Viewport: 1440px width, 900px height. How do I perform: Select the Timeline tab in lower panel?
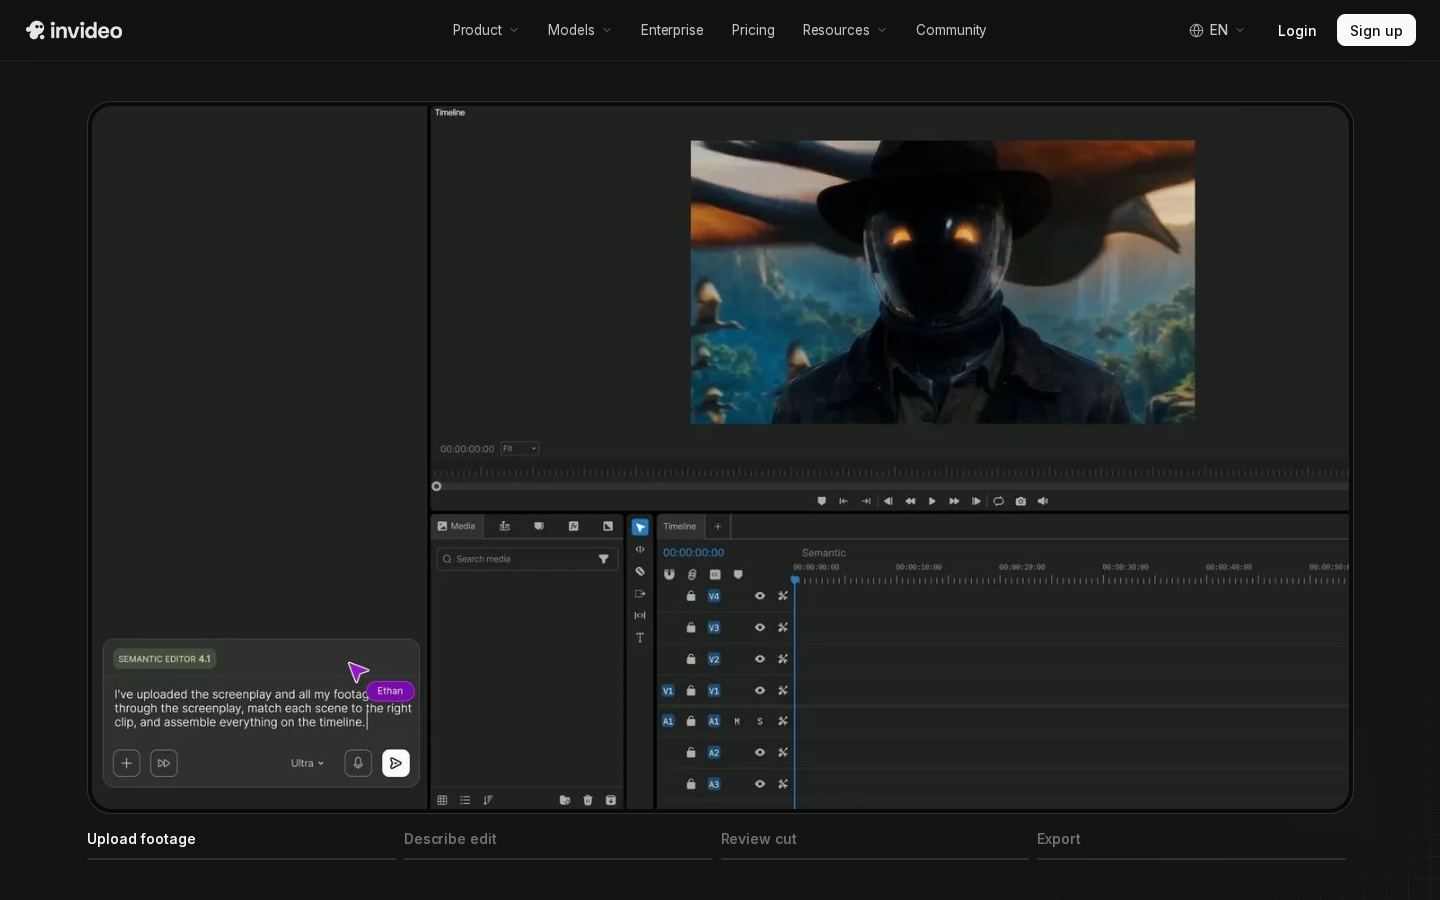680,527
